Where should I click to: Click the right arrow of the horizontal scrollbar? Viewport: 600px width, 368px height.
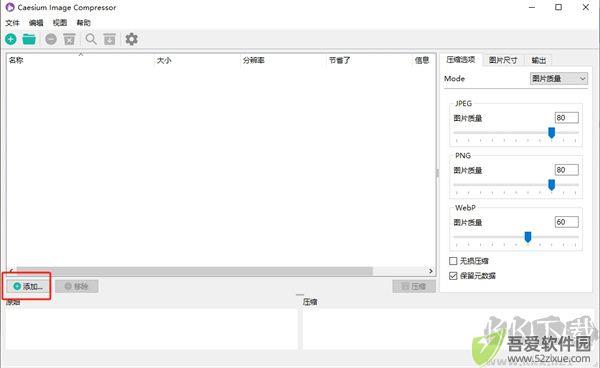pos(430,271)
